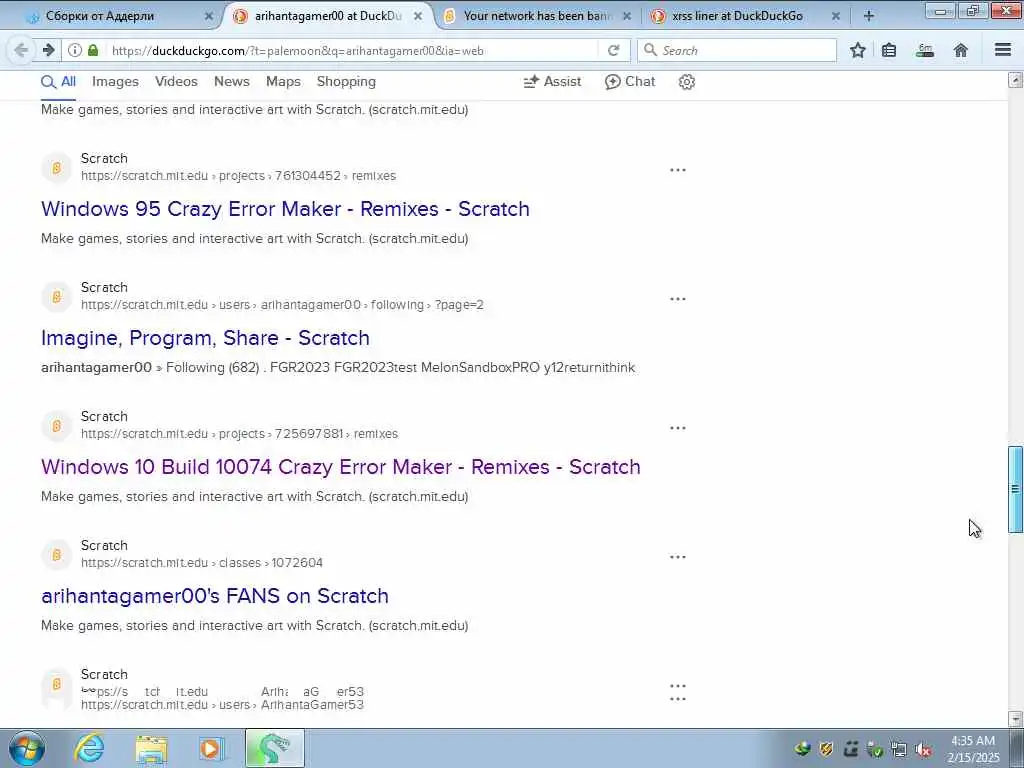Reload the page with the refresh icon
The width and height of the screenshot is (1024, 768).
click(x=613, y=50)
